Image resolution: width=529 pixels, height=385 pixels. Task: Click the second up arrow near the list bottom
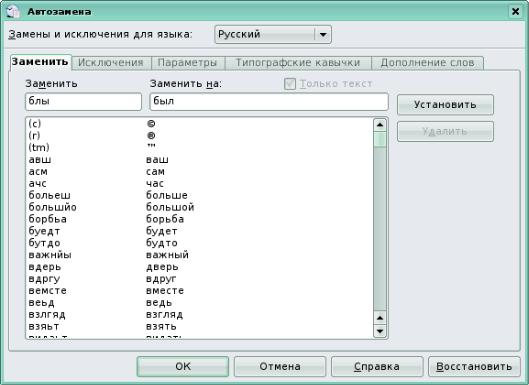coord(380,318)
